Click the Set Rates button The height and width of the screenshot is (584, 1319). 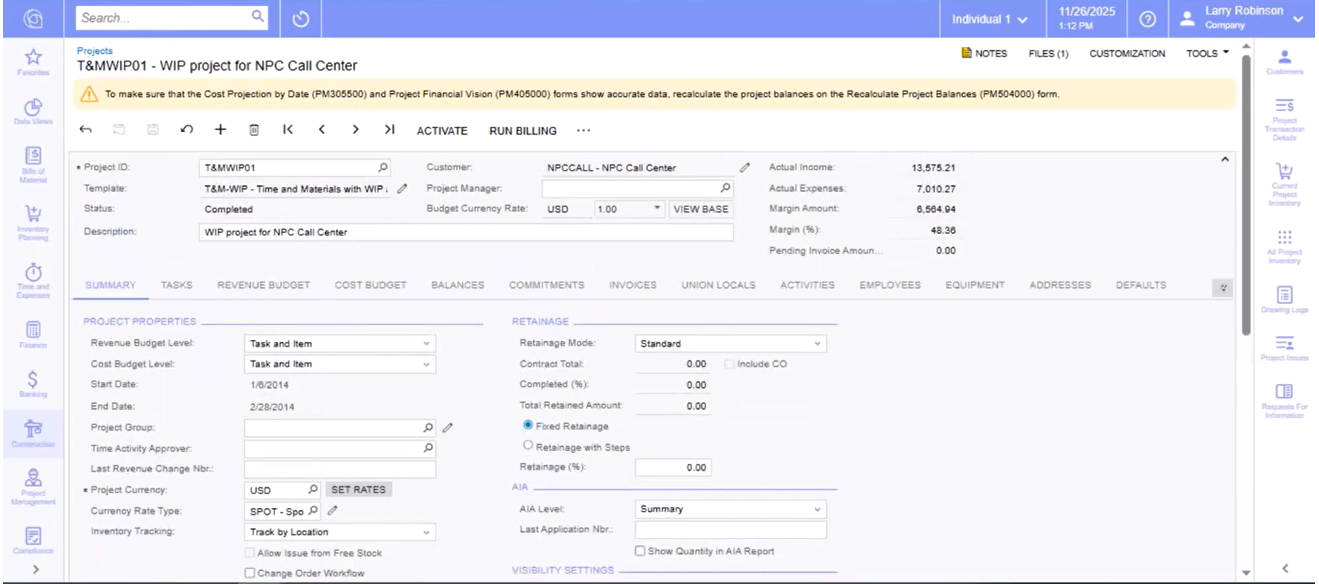(x=359, y=490)
